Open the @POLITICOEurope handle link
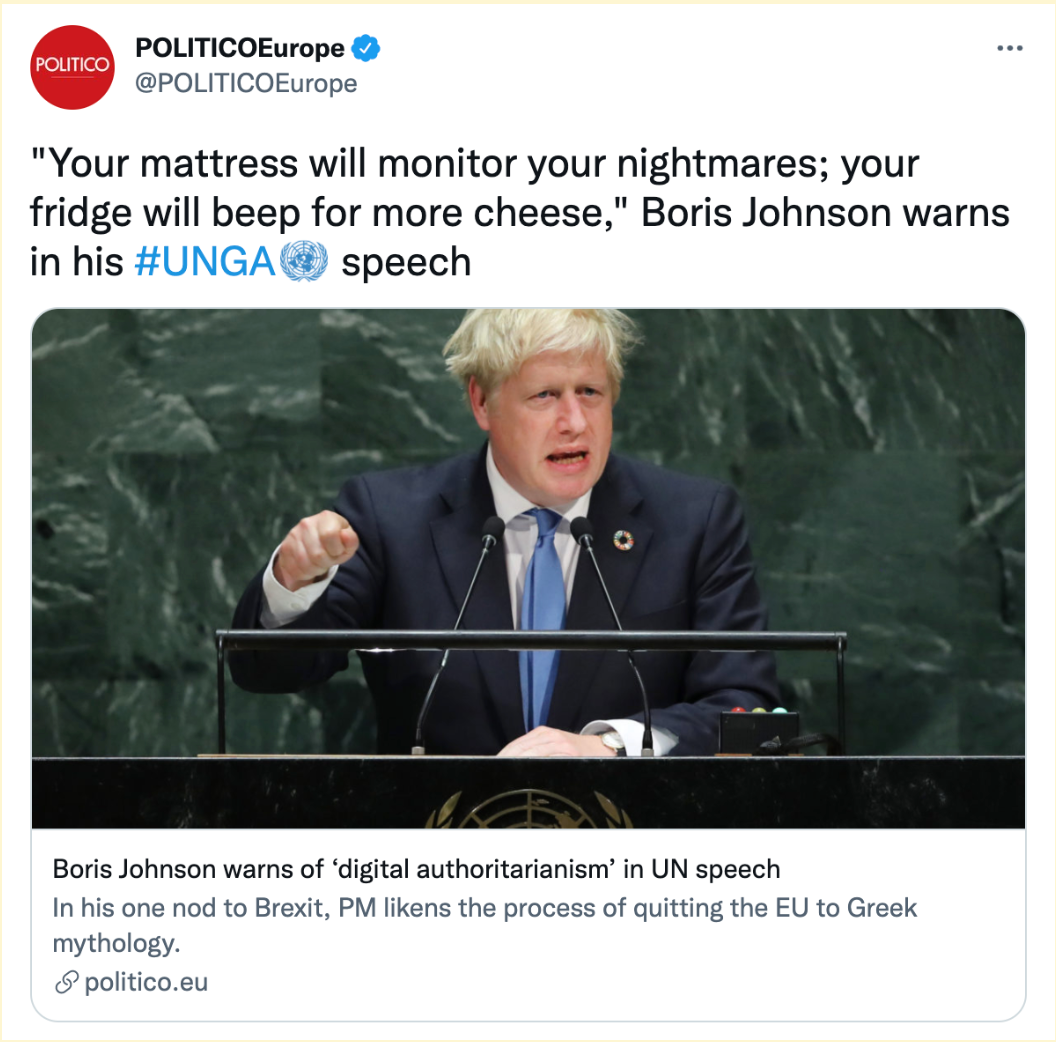This screenshot has width=1056, height=1042. click(x=246, y=84)
